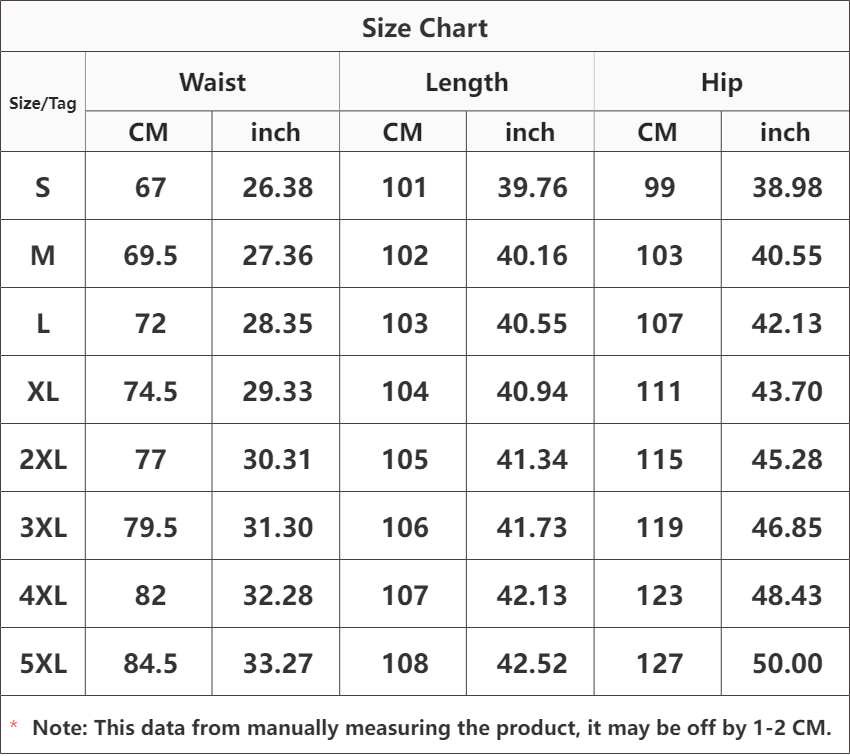Click the XL size row label
Viewport: 850px width, 756px height.
point(43,391)
